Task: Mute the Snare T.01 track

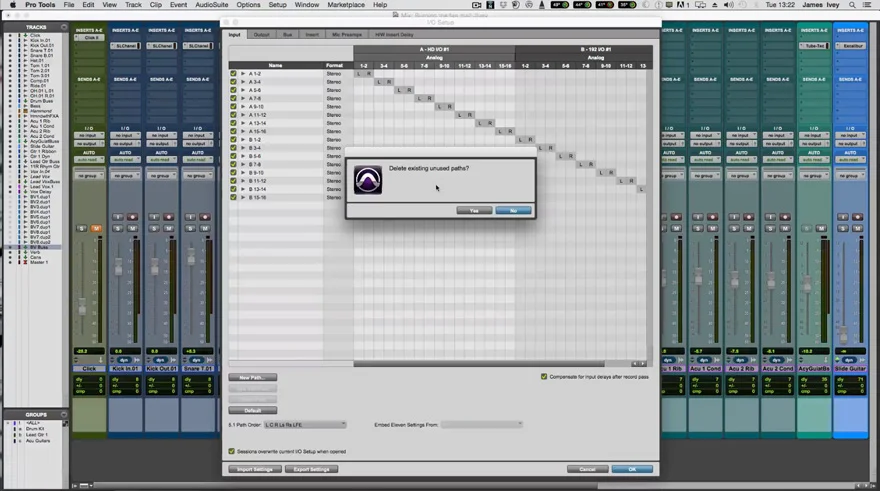Action: (205, 228)
